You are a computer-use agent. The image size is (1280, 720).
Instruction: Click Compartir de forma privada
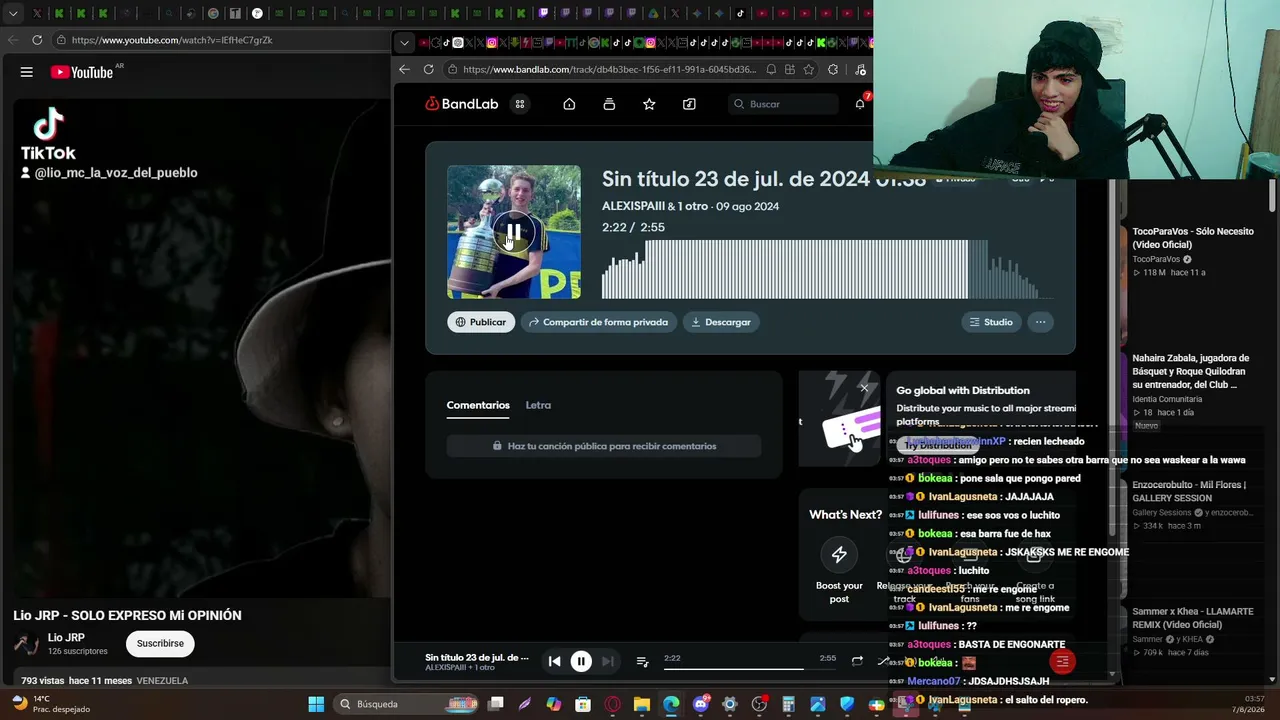(x=598, y=322)
